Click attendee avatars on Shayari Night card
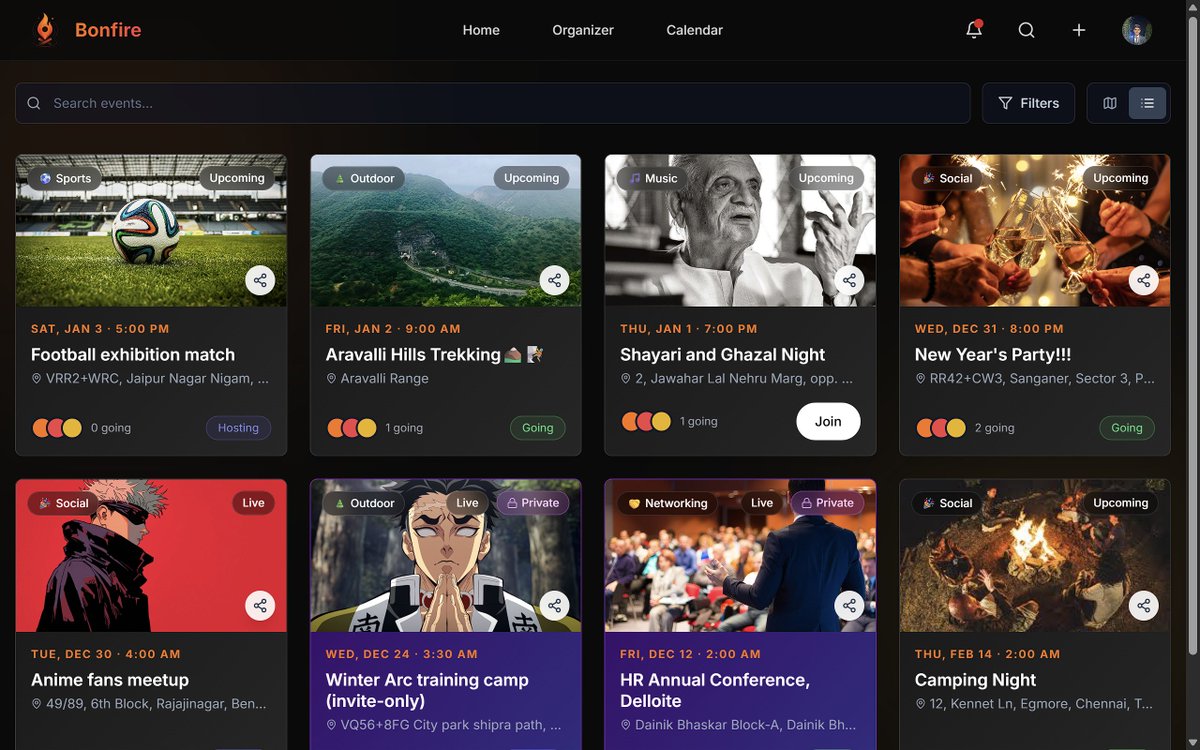The width and height of the screenshot is (1200, 750). [x=646, y=421]
